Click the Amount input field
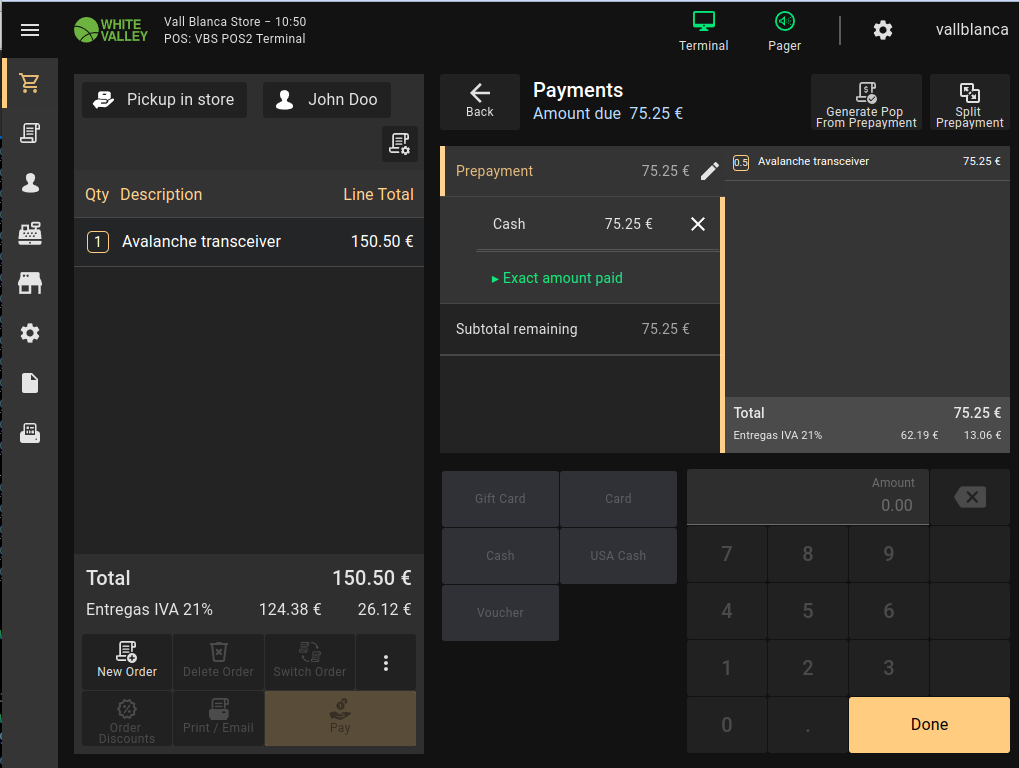Image resolution: width=1019 pixels, height=768 pixels. click(x=808, y=496)
